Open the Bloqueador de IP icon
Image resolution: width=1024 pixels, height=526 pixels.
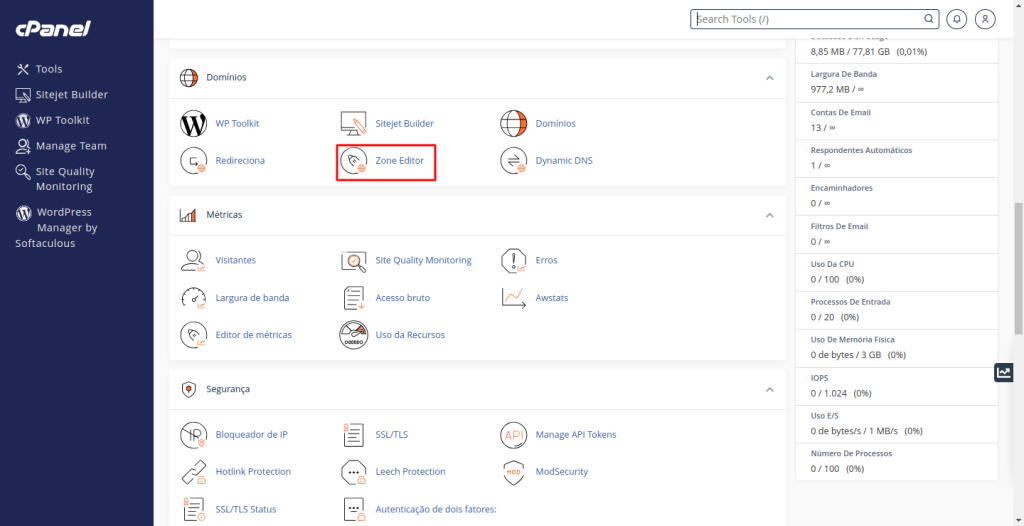[193, 435]
